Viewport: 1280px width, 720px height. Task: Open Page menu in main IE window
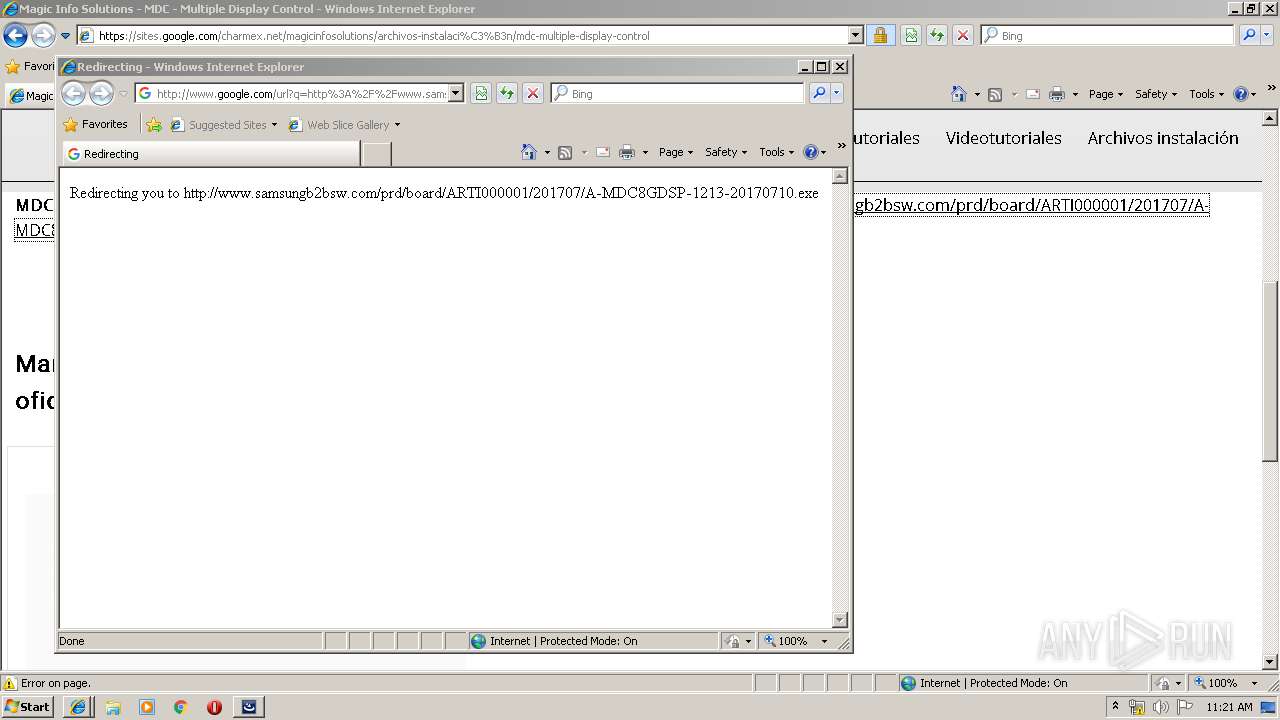1106,94
